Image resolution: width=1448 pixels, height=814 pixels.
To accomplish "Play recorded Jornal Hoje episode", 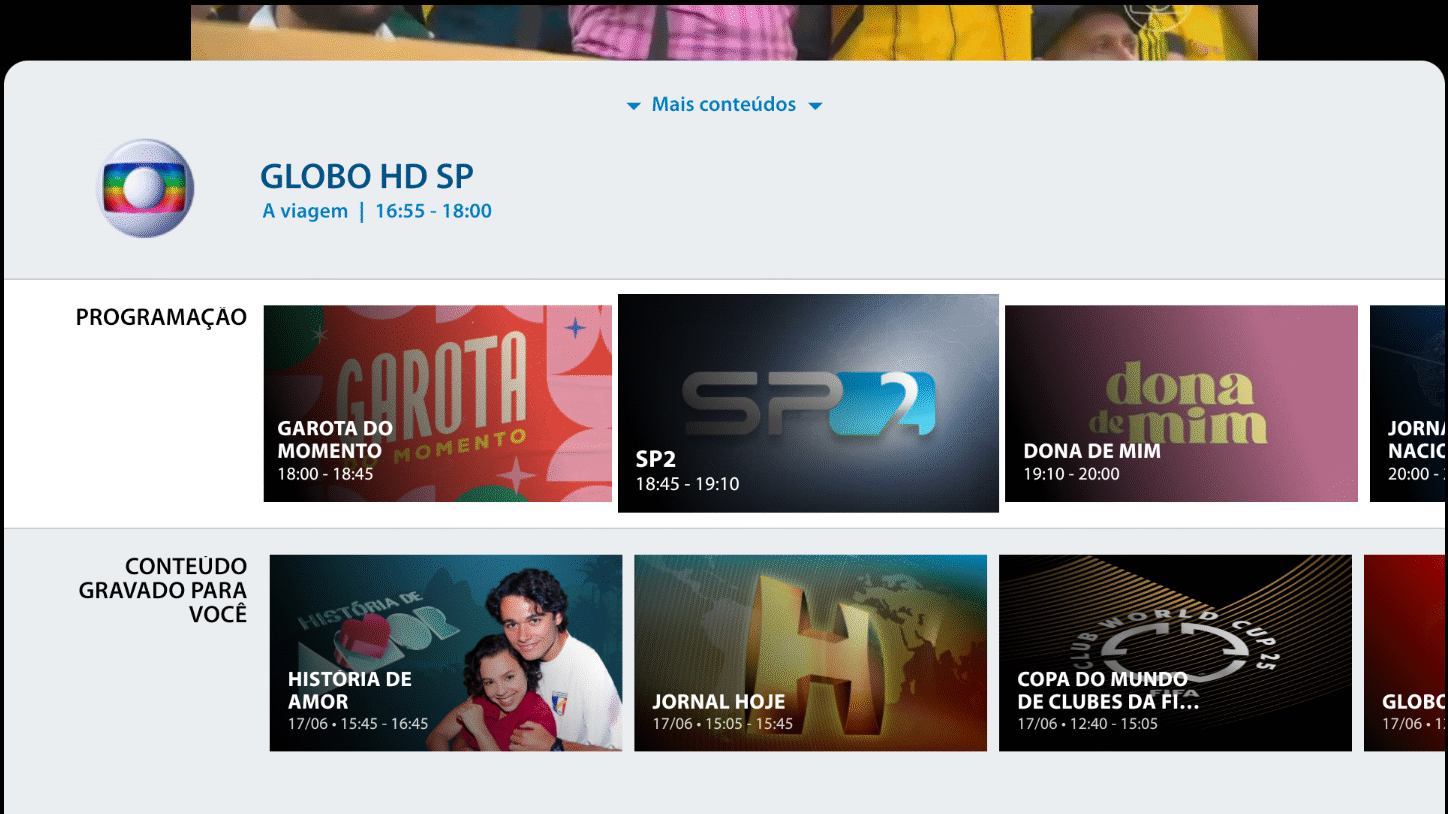I will (810, 653).
